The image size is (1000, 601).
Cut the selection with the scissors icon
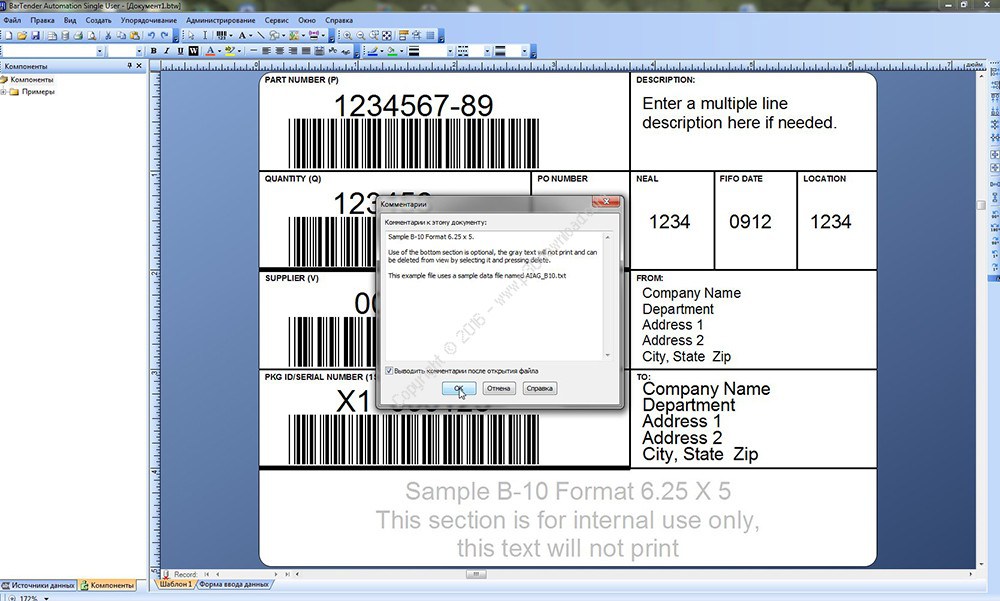point(108,36)
